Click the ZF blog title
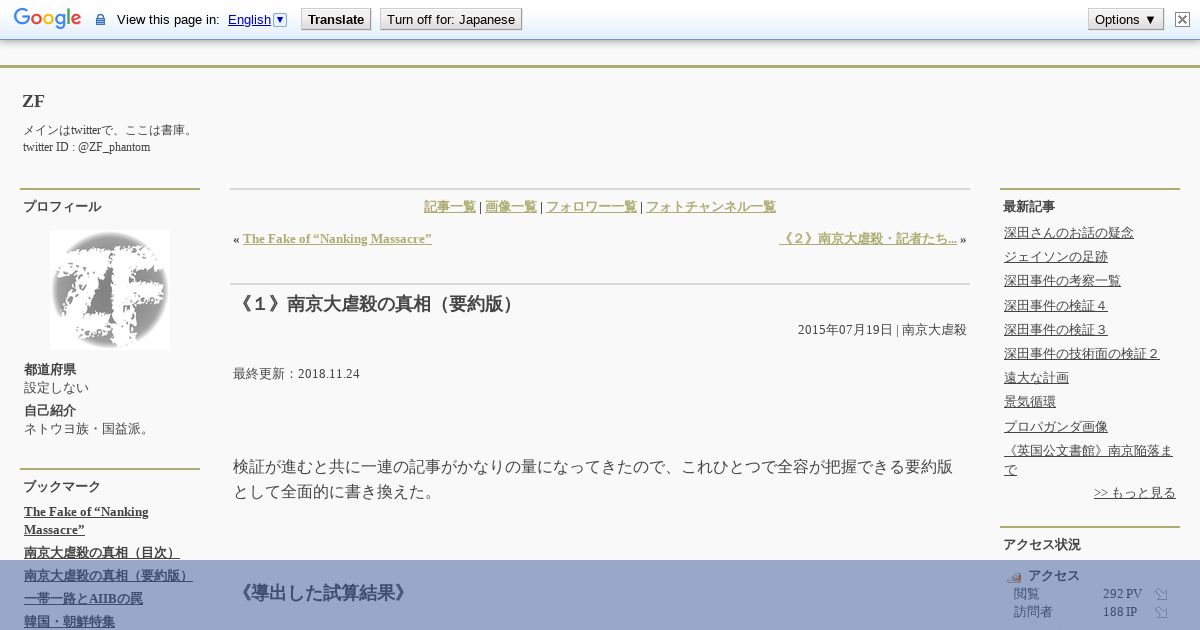This screenshot has width=1200, height=630. [x=33, y=101]
